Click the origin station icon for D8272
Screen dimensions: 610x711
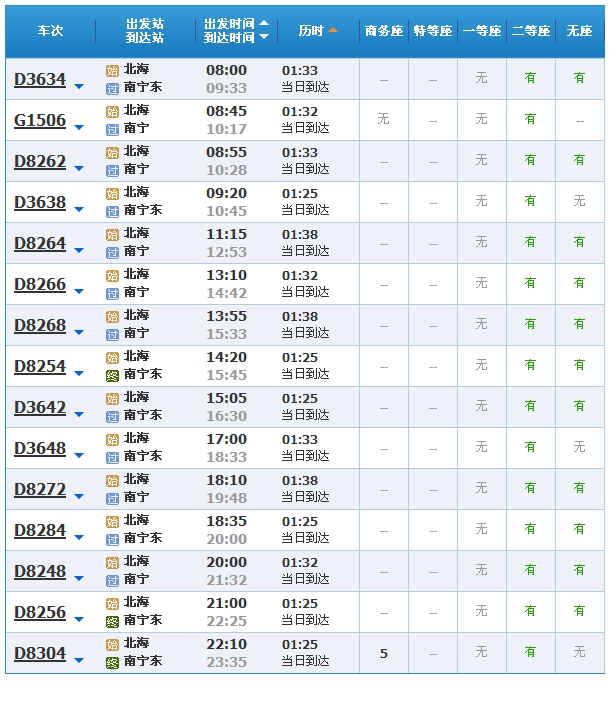pos(112,481)
